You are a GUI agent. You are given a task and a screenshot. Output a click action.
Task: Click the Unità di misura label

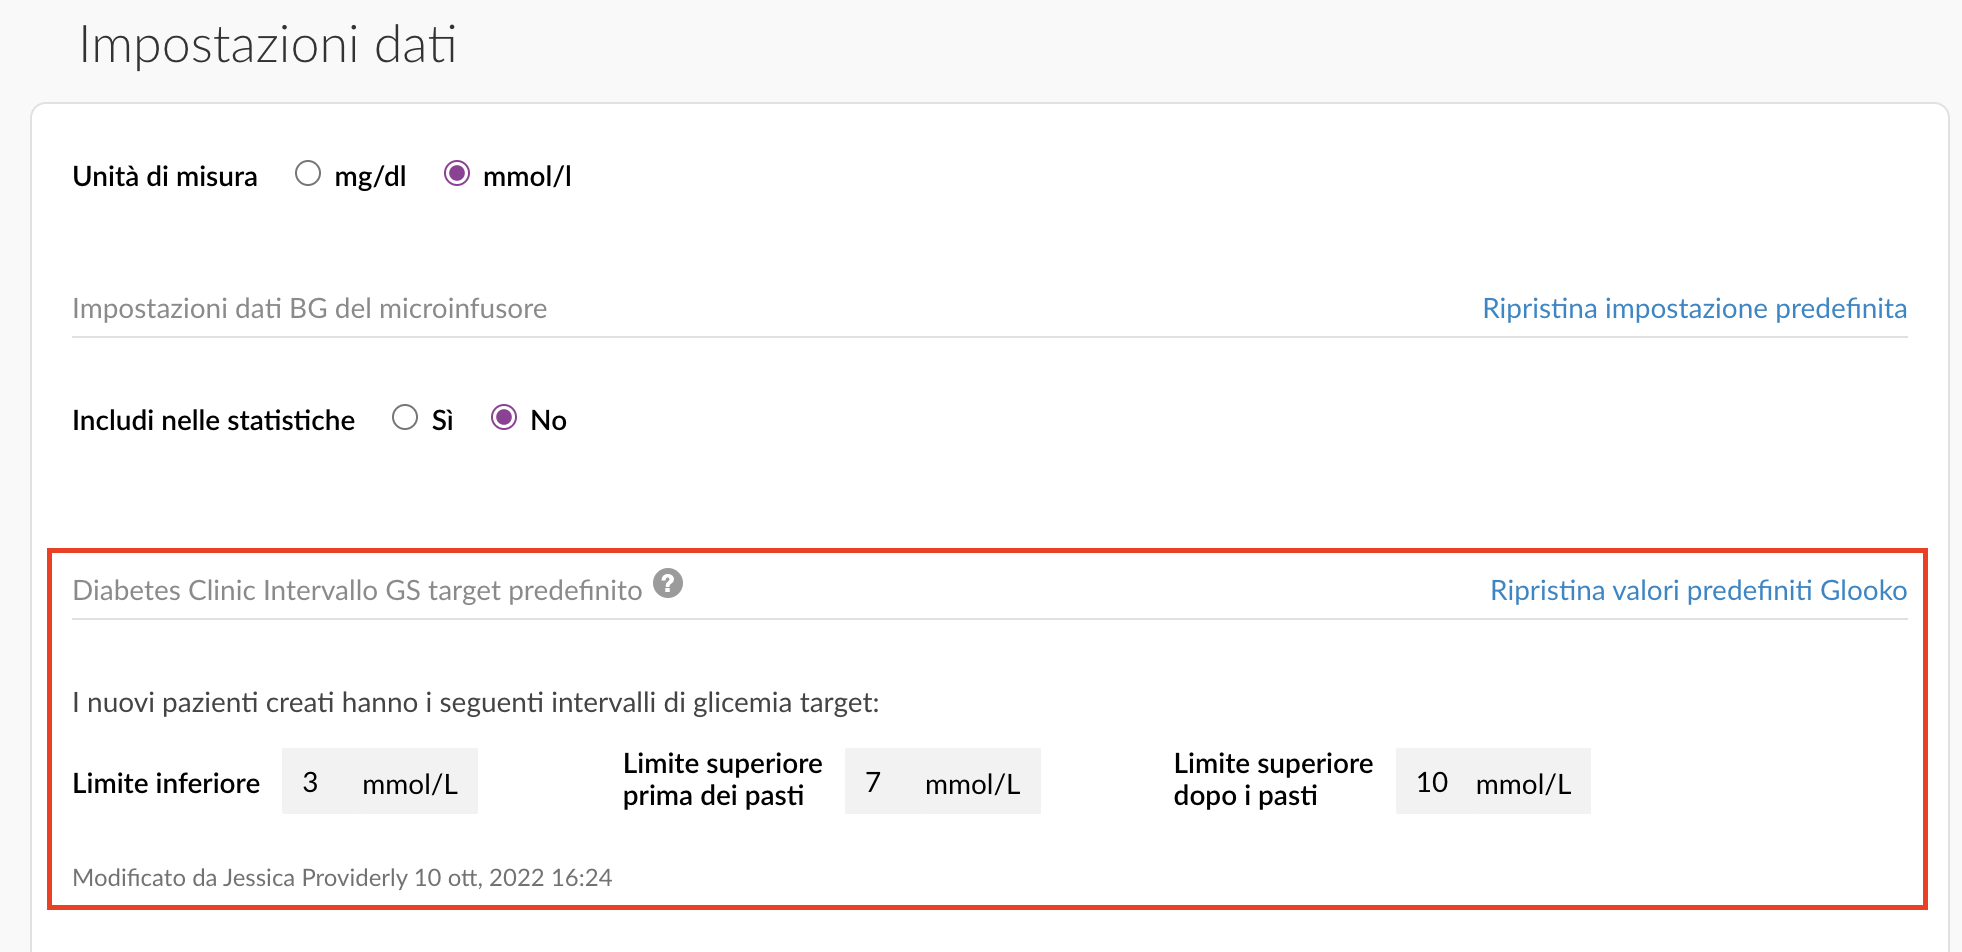tap(165, 176)
